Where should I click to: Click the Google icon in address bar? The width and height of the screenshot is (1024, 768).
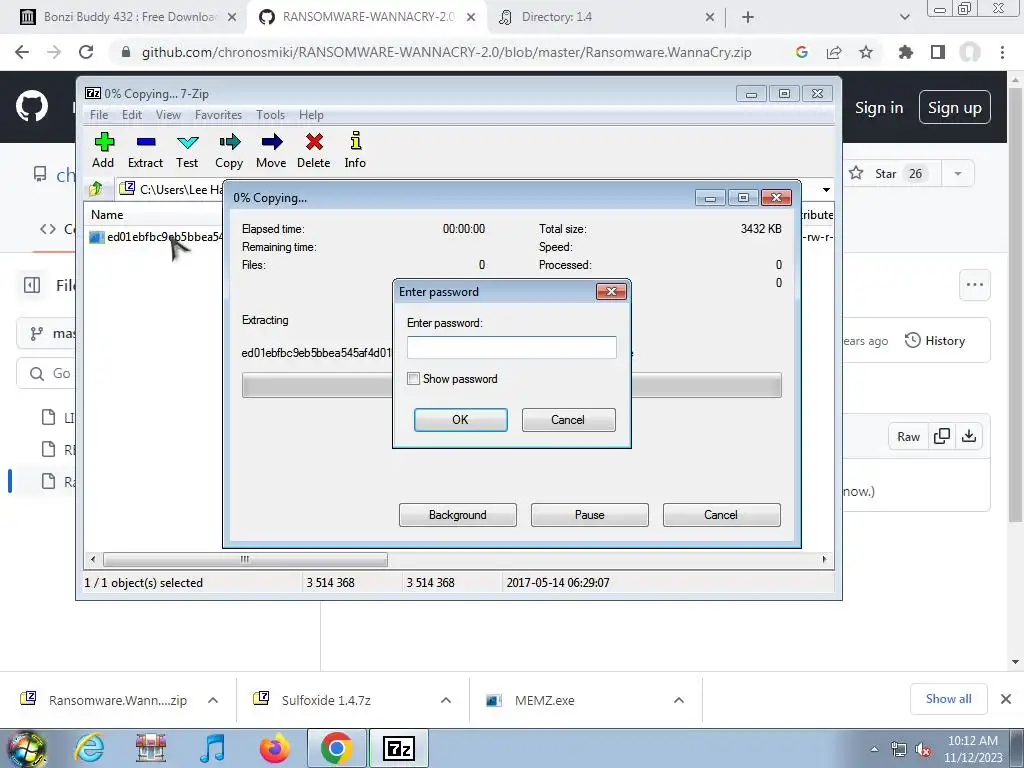point(802,52)
